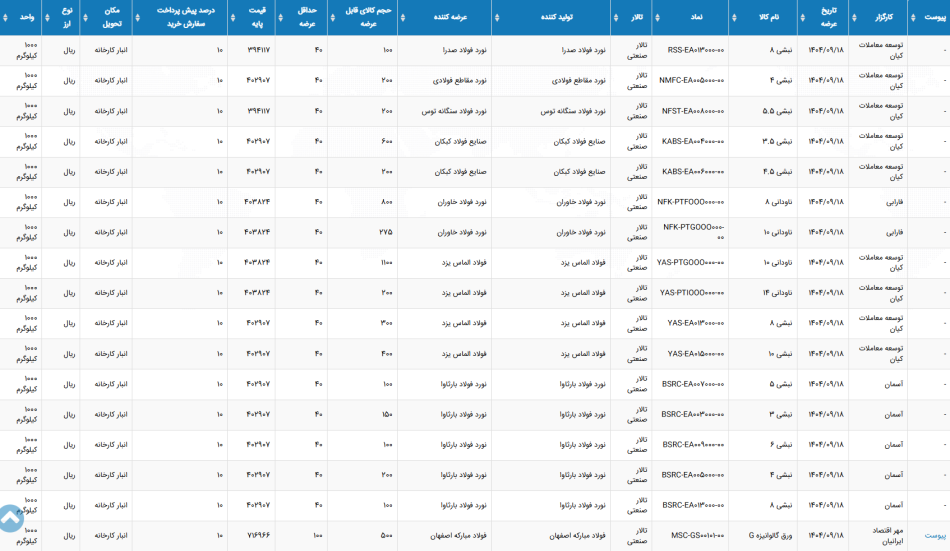Sort by the کارگزار column arrow icon

pyautogui.click(x=854, y=18)
